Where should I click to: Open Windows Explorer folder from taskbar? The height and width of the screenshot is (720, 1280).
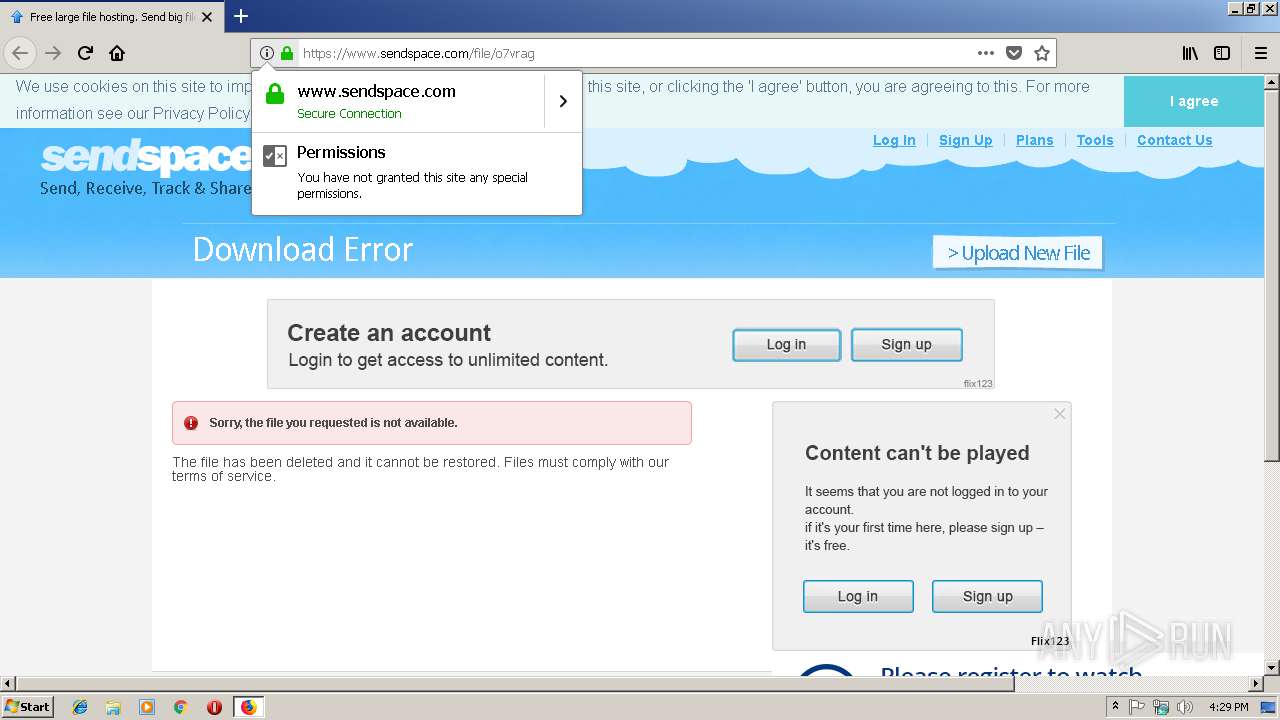coord(113,707)
